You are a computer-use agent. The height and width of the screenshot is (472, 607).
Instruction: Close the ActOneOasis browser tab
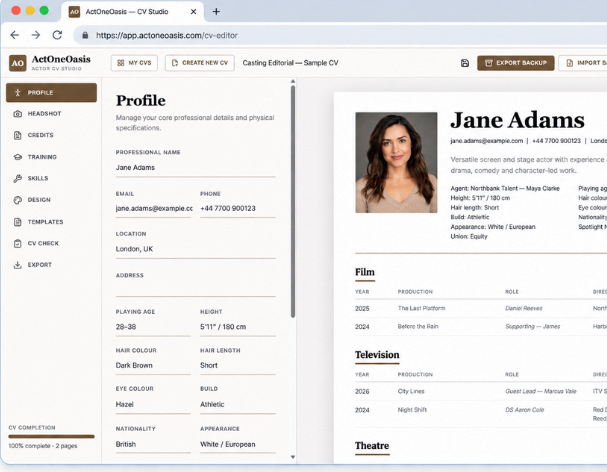tap(194, 12)
